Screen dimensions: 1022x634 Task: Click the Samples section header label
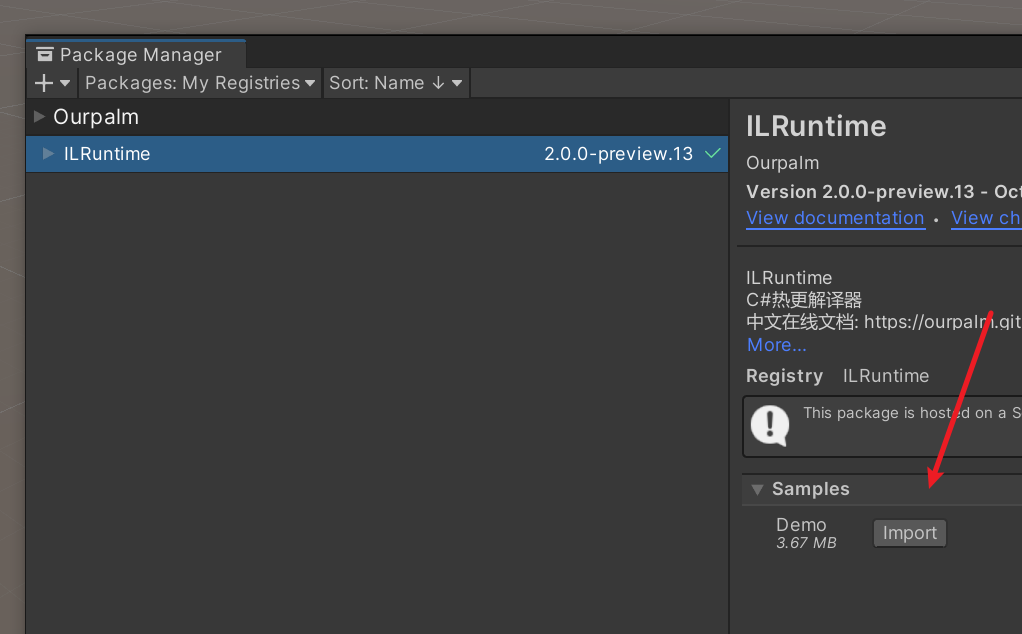pyautogui.click(x=811, y=489)
